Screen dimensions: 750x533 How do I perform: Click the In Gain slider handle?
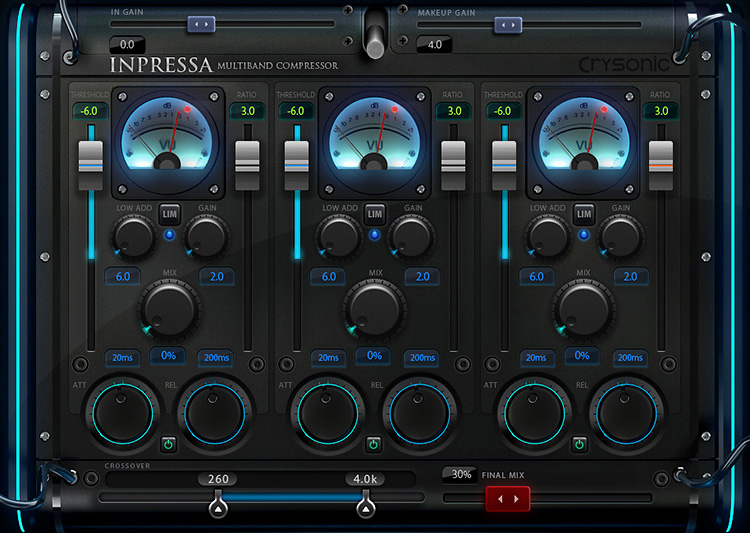(x=201, y=24)
